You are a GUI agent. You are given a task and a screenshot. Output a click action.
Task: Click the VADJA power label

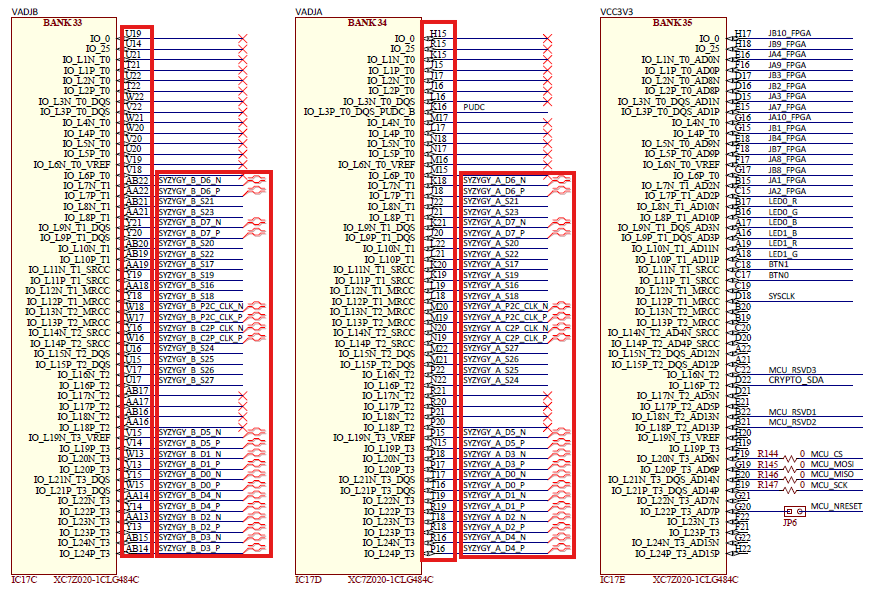pyautogui.click(x=309, y=12)
